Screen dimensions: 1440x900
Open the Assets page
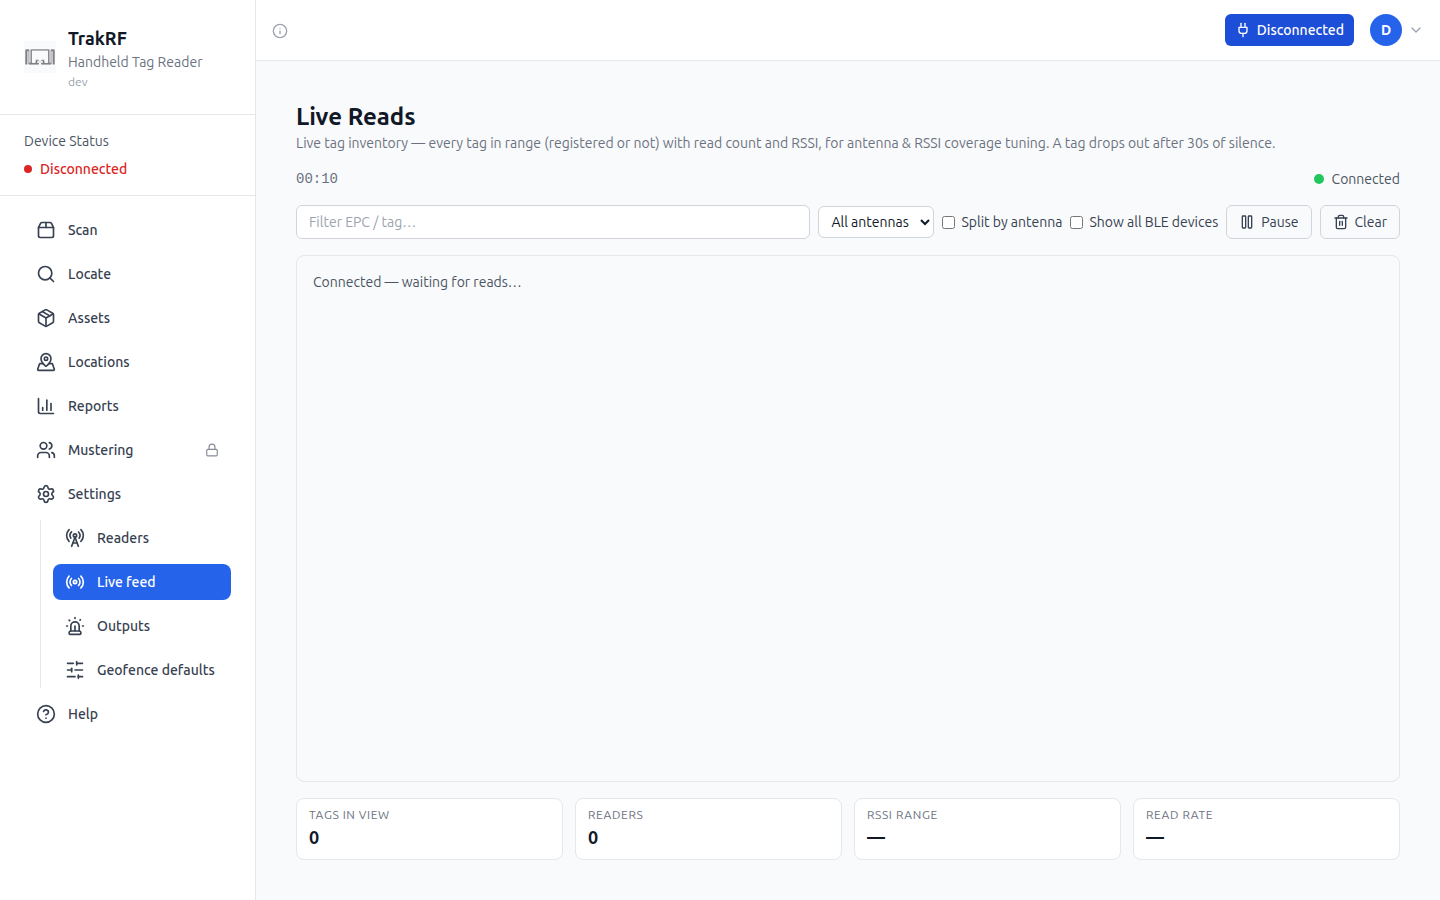tap(128, 318)
